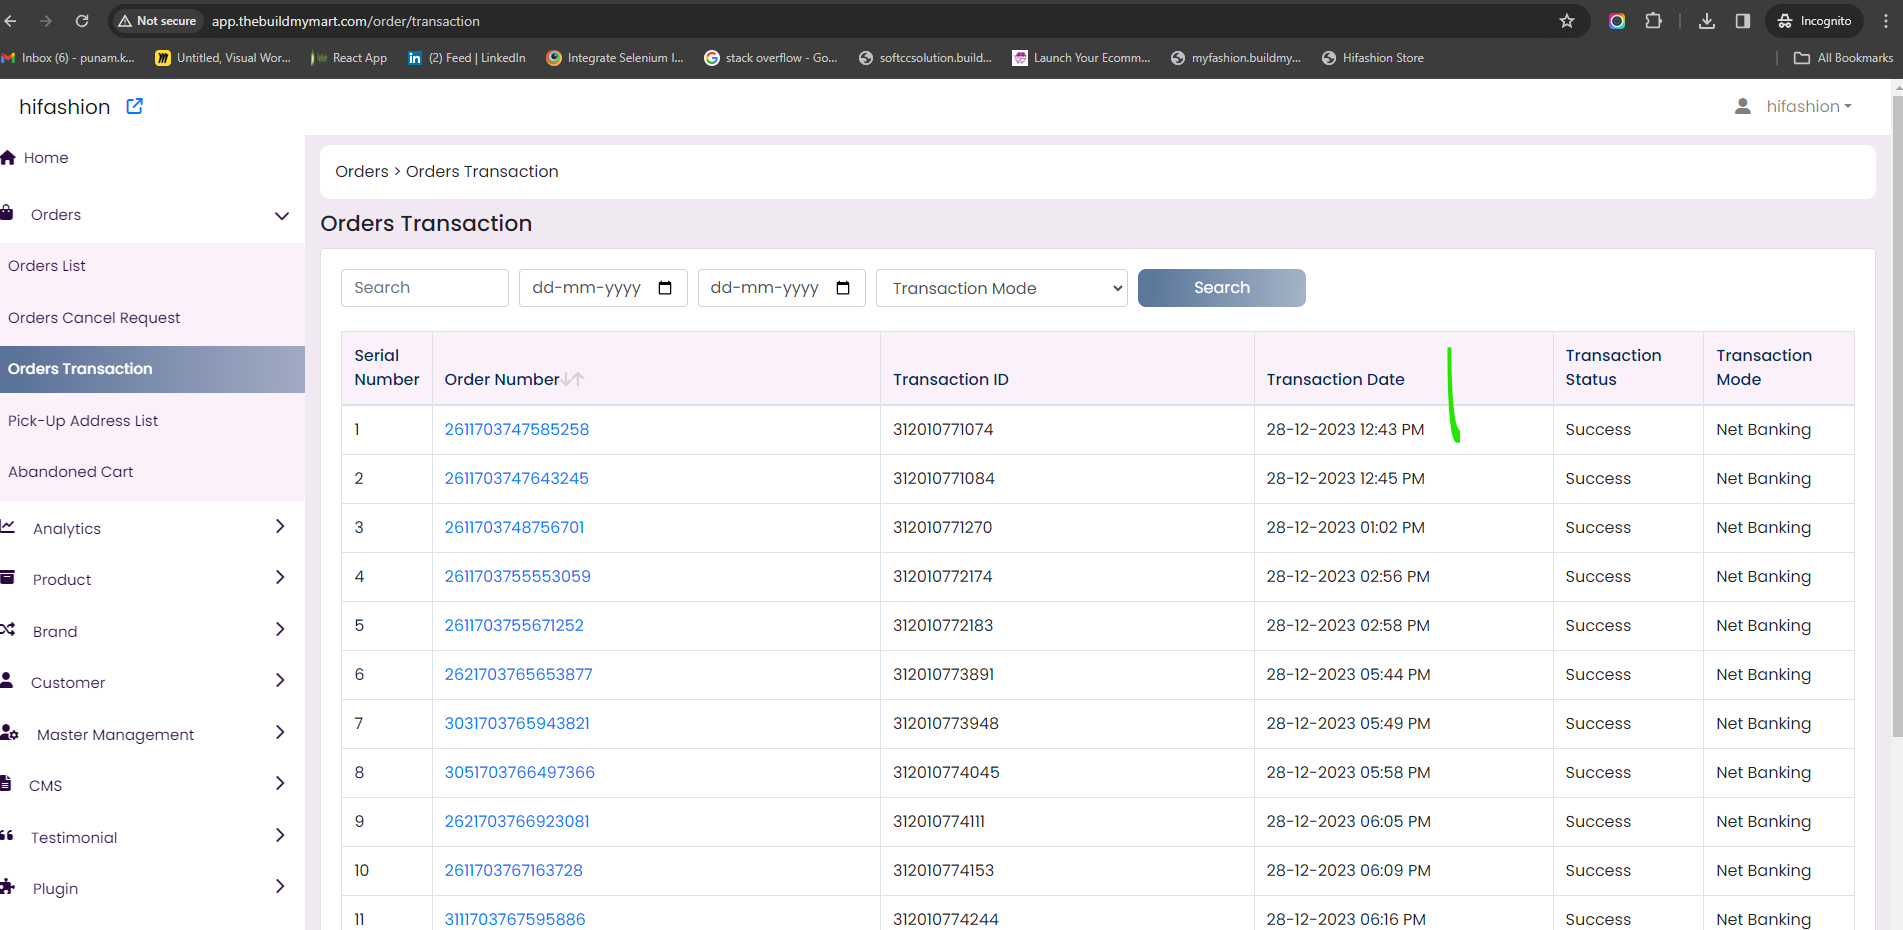Viewport: 1903px width, 930px height.
Task: Open the Inbox (6) Gmail bookmark
Action: click(x=68, y=58)
